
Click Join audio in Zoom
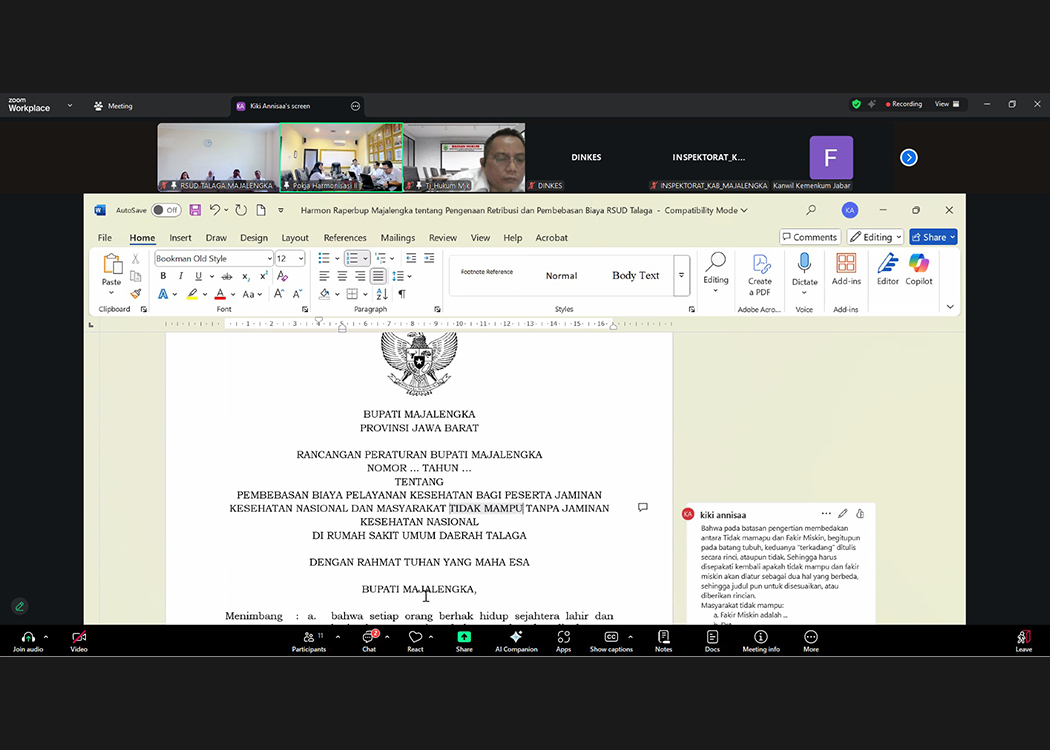pos(28,637)
